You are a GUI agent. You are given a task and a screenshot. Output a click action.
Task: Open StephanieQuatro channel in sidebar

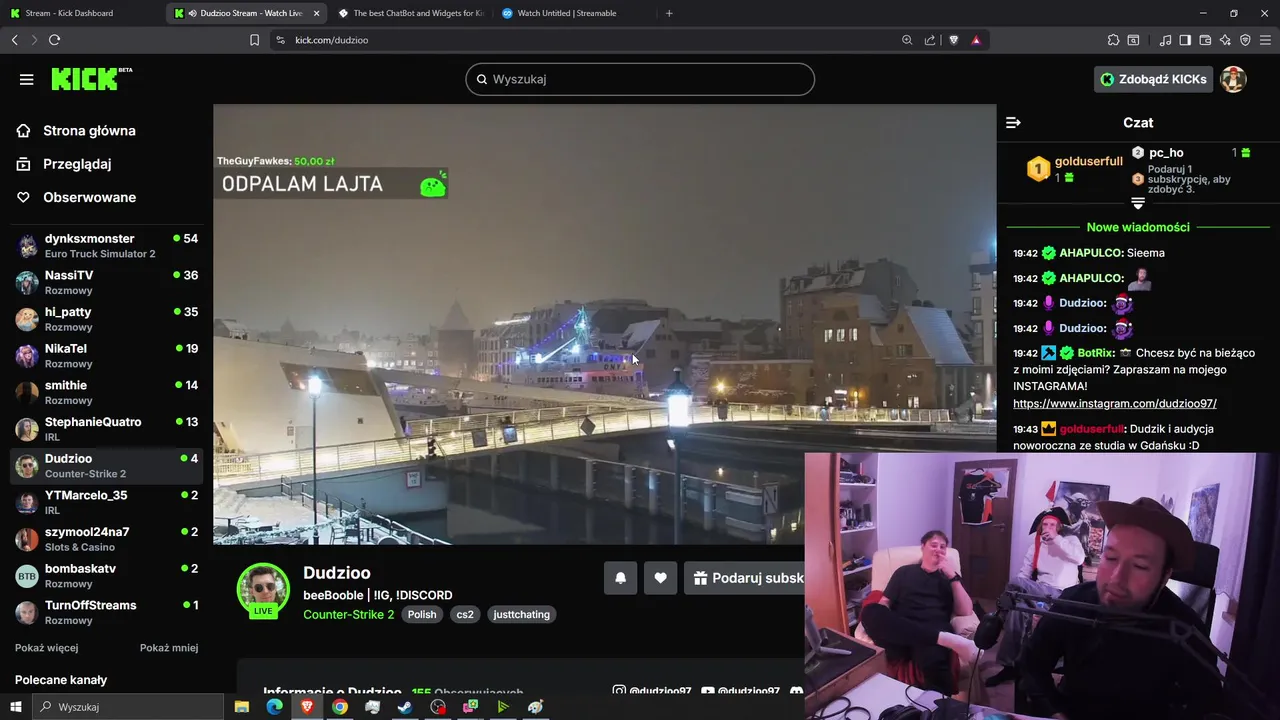(107, 429)
